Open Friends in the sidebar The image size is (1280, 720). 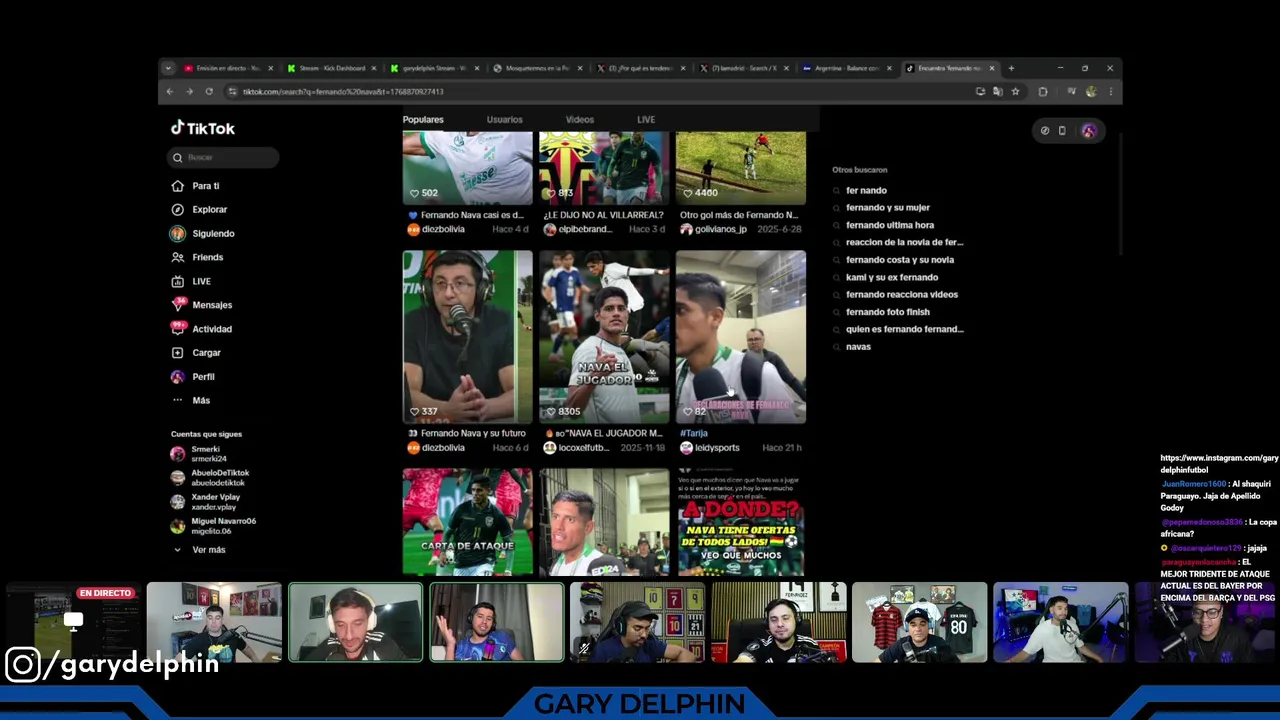click(x=198, y=257)
